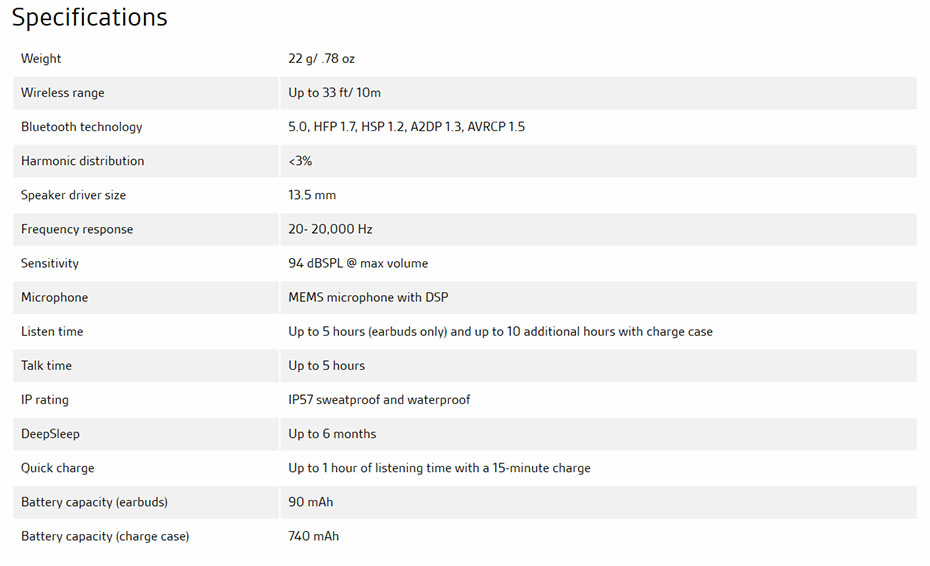Select the Listen time label

(x=52, y=332)
